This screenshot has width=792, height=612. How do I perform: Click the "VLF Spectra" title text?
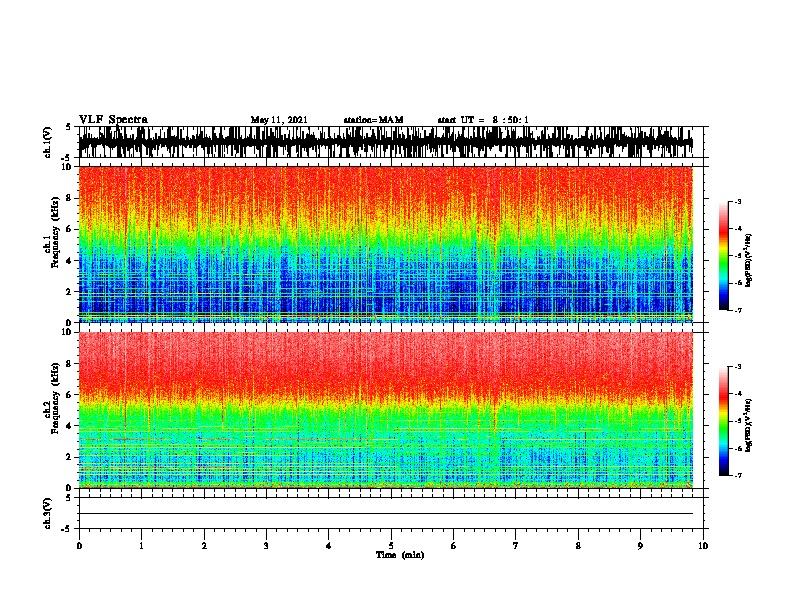pos(113,120)
